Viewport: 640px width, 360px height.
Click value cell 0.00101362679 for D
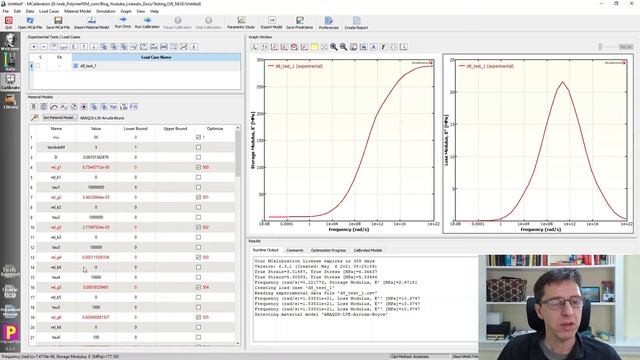click(x=96, y=157)
